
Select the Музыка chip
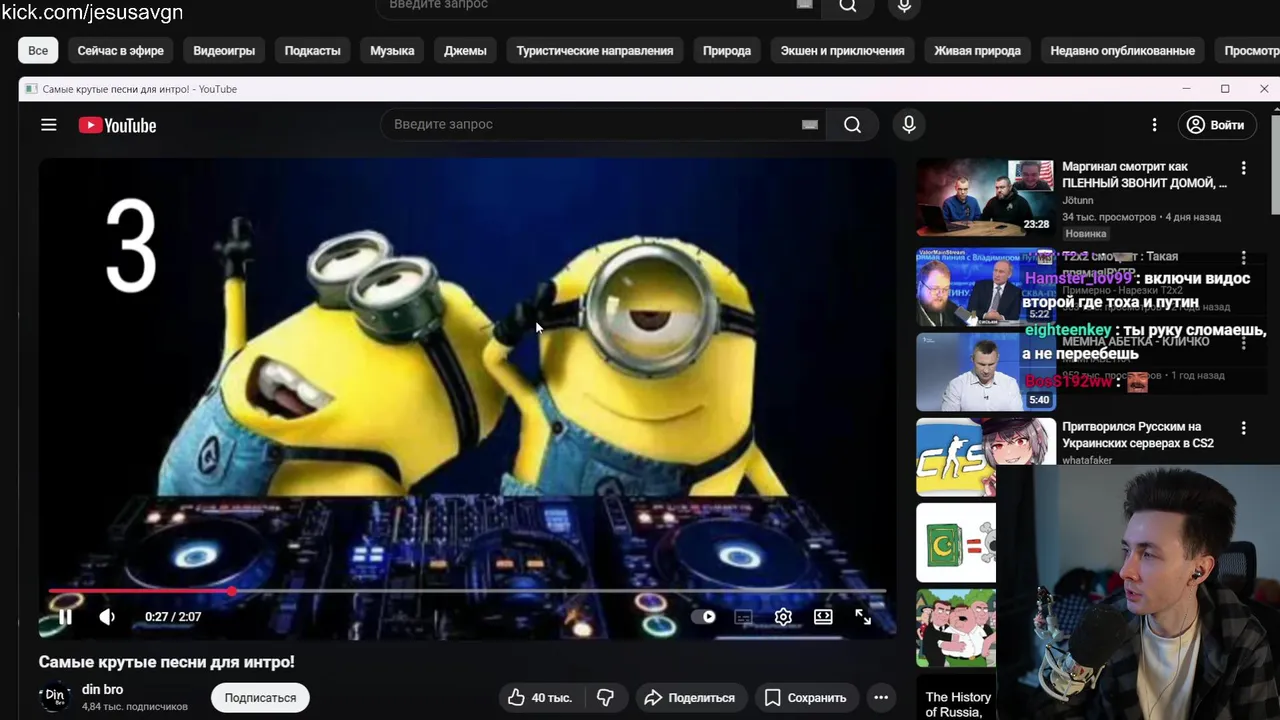(392, 50)
